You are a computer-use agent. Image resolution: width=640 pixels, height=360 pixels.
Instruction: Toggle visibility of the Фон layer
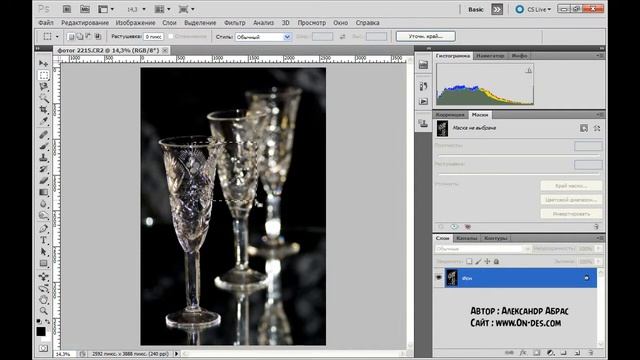pos(439,278)
